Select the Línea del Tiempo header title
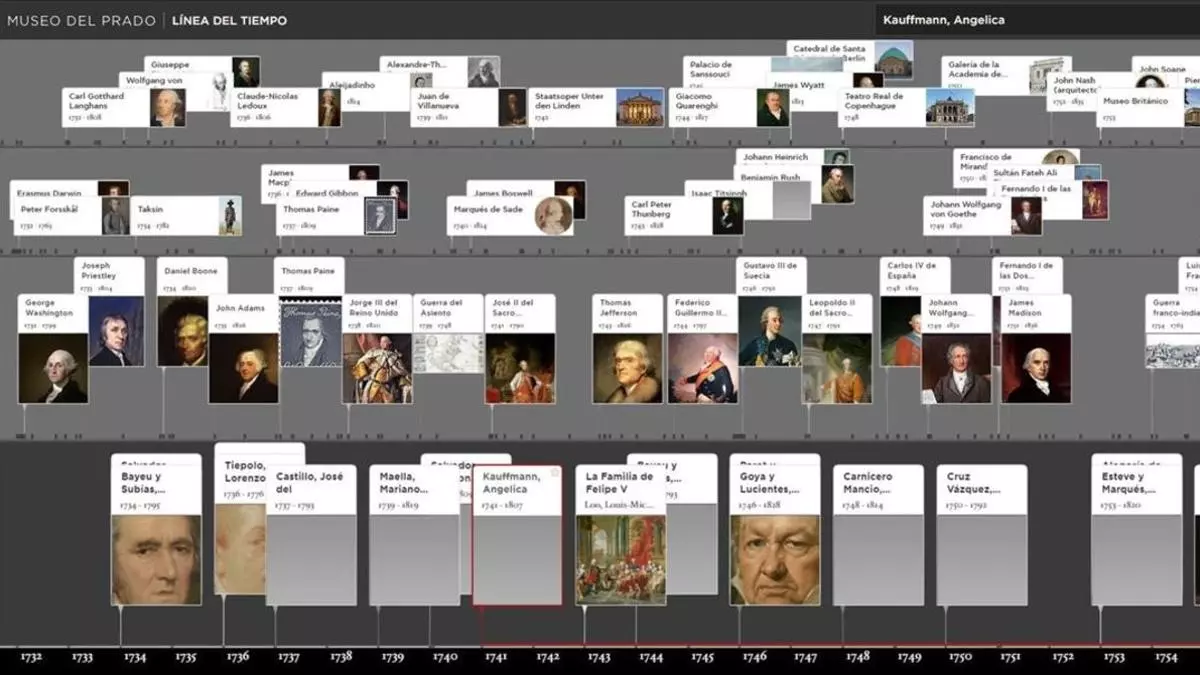Viewport: 1200px width, 675px height. point(229,20)
